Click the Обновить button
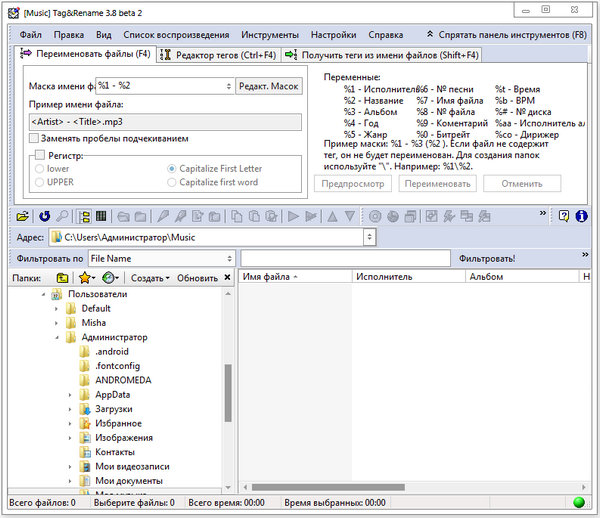The image size is (600, 518). pyautogui.click(x=197, y=277)
